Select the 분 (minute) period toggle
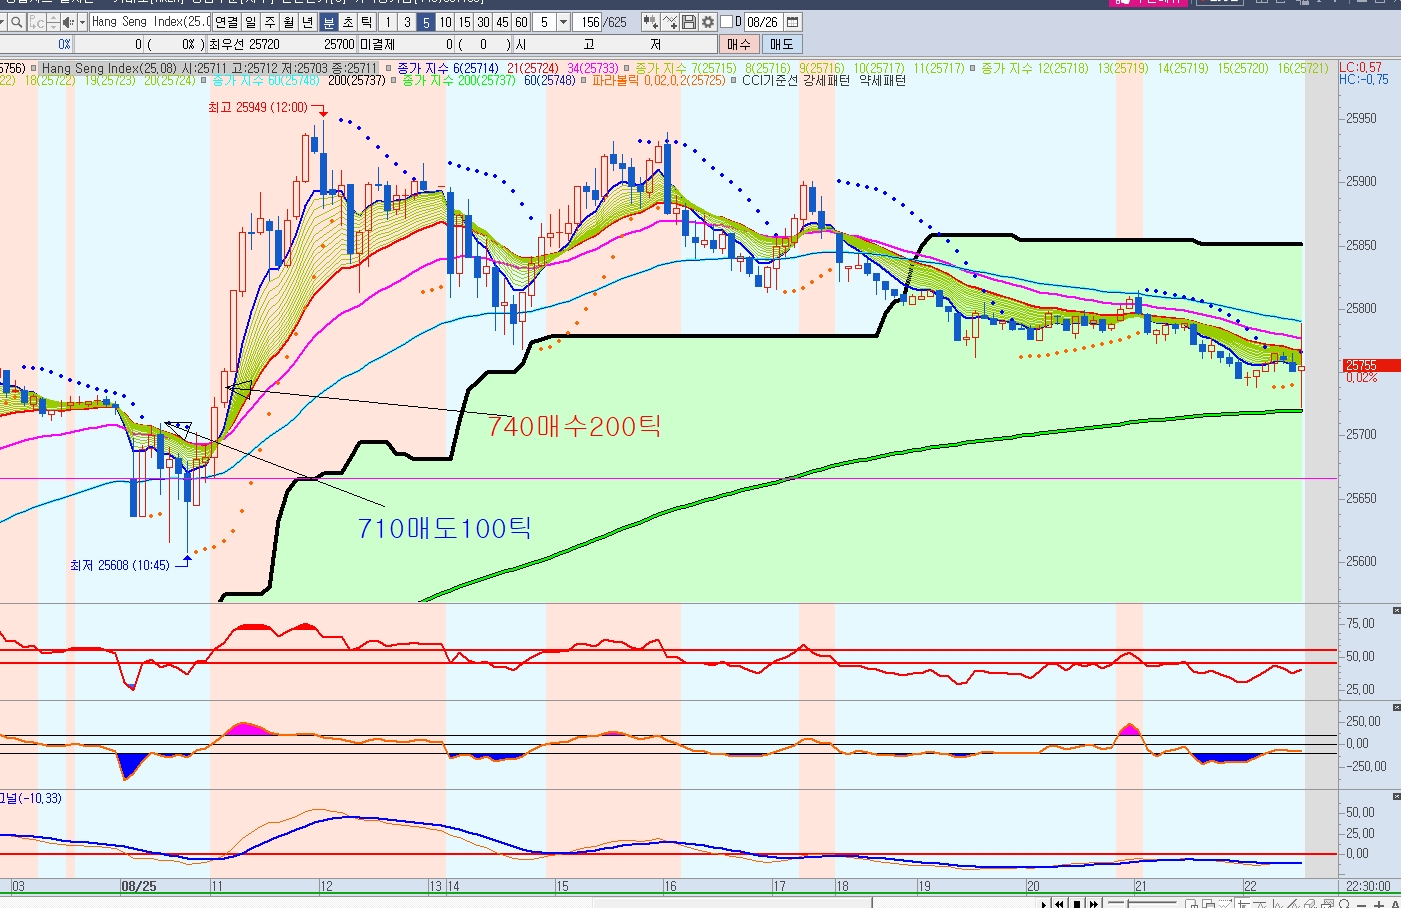 click(x=329, y=22)
